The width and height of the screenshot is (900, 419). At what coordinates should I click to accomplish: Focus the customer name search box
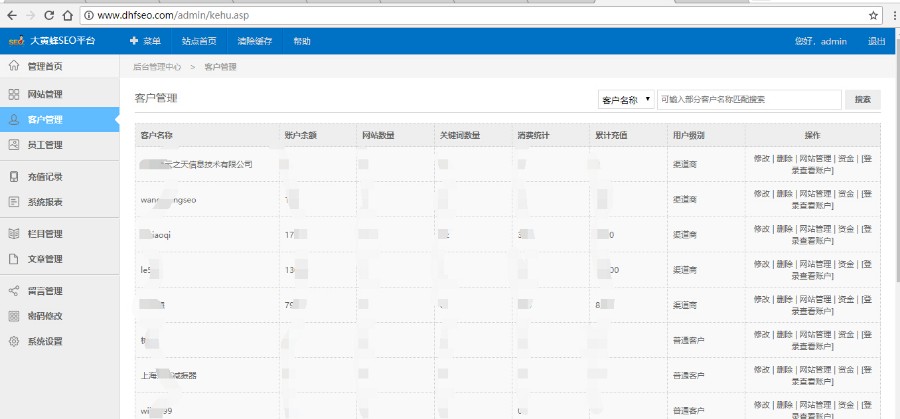[x=749, y=99]
